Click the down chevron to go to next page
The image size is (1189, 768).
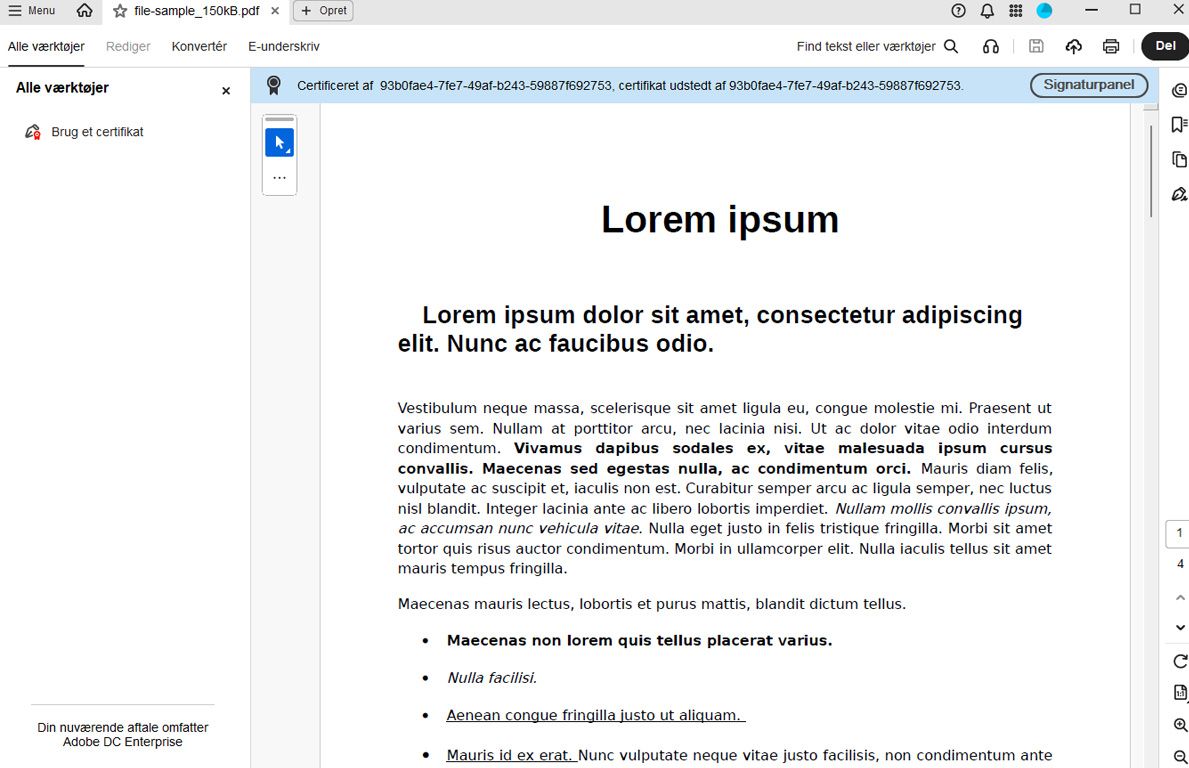click(x=1180, y=627)
